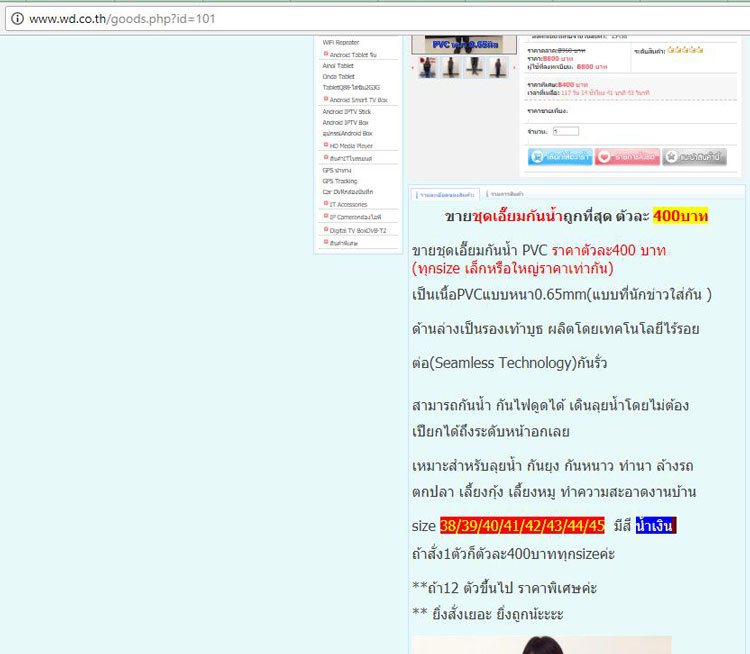Expand the IT Accessories category

pyautogui.click(x=348, y=204)
